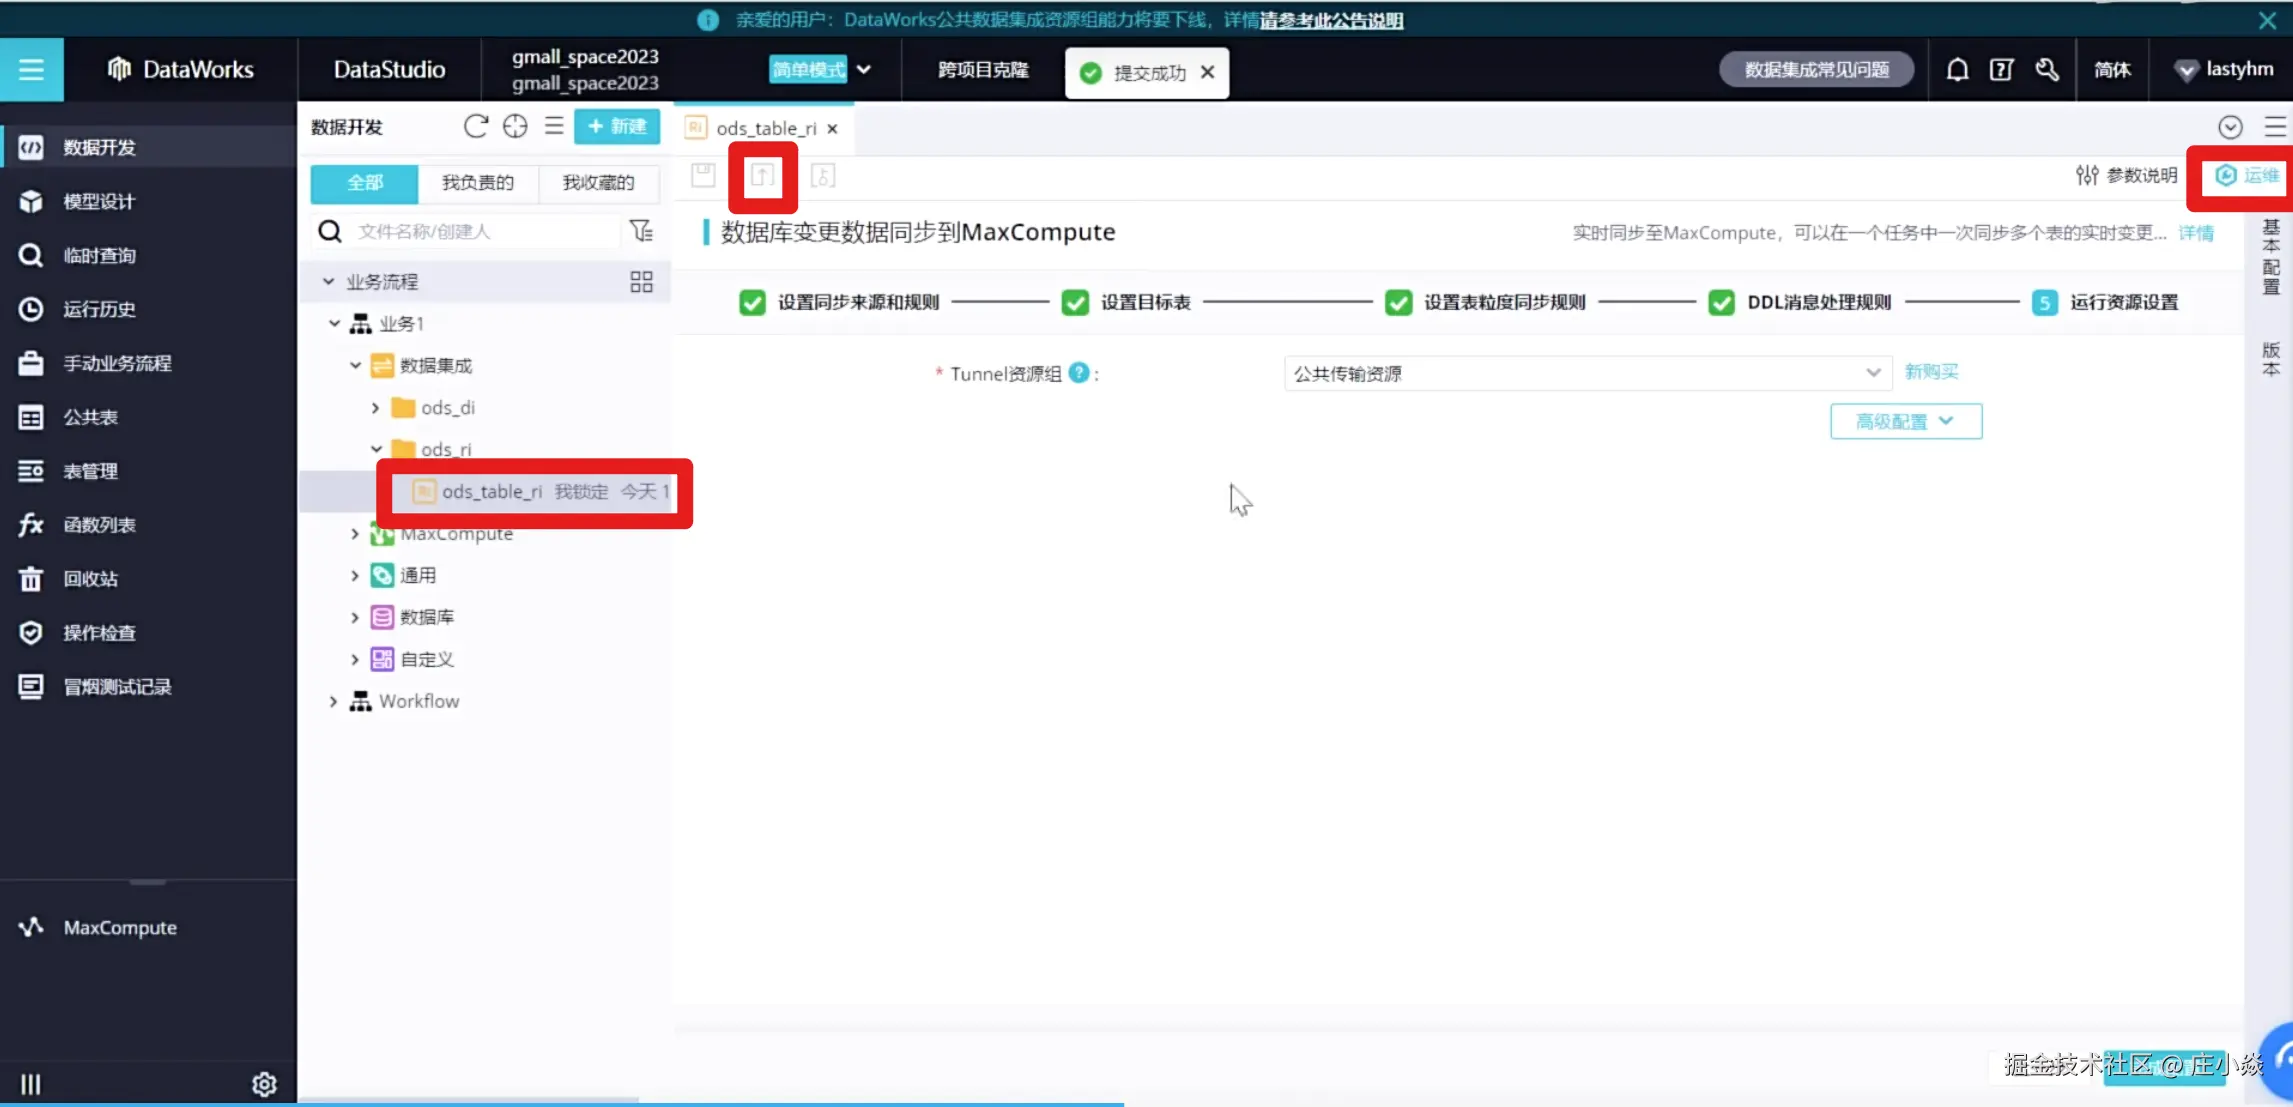Expand the 高级配置 dropdown button
This screenshot has height=1107, width=2293.
coord(1905,421)
